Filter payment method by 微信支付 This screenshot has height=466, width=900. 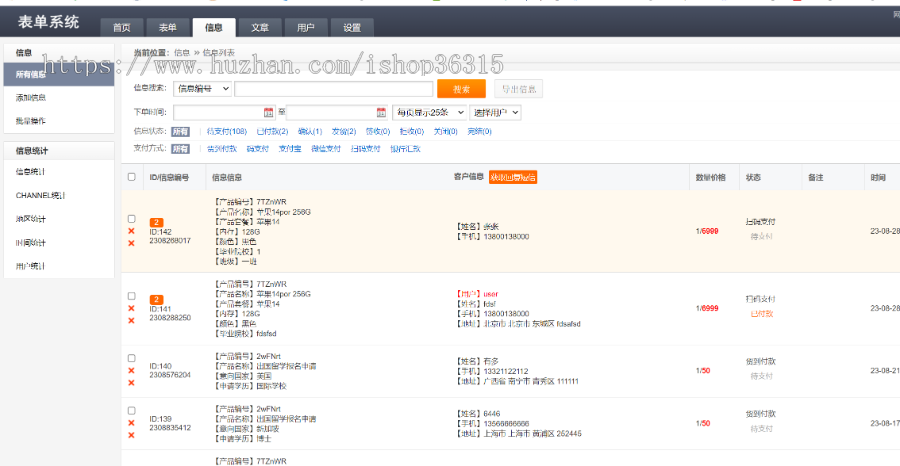click(x=326, y=149)
